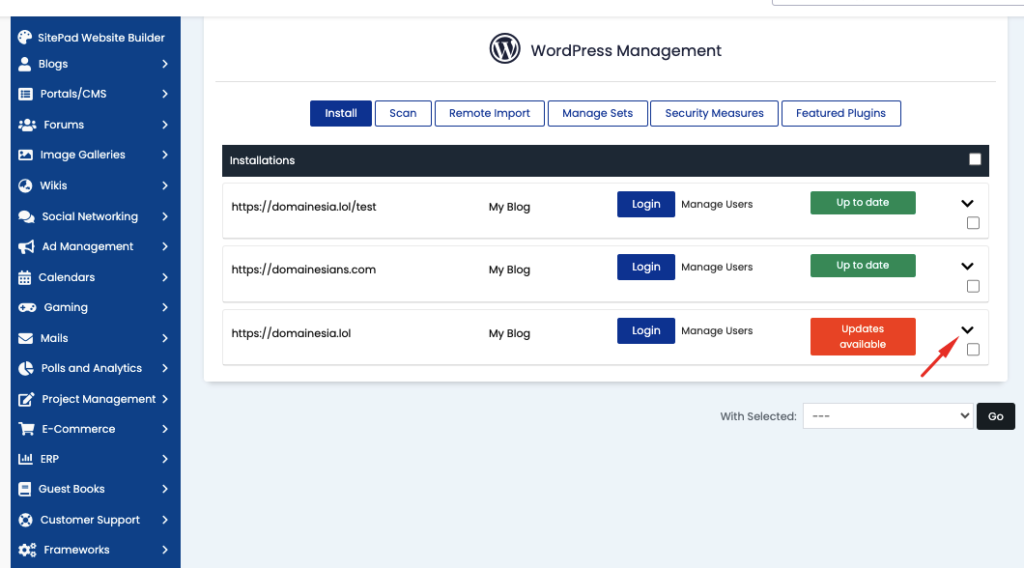1024x568 pixels.
Task: Switch to Security Measures tab
Action: [x=714, y=113]
